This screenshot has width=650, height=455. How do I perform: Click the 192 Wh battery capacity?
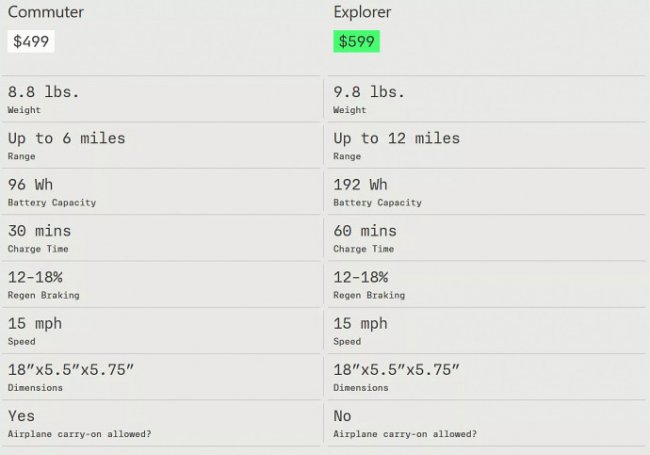click(361, 184)
